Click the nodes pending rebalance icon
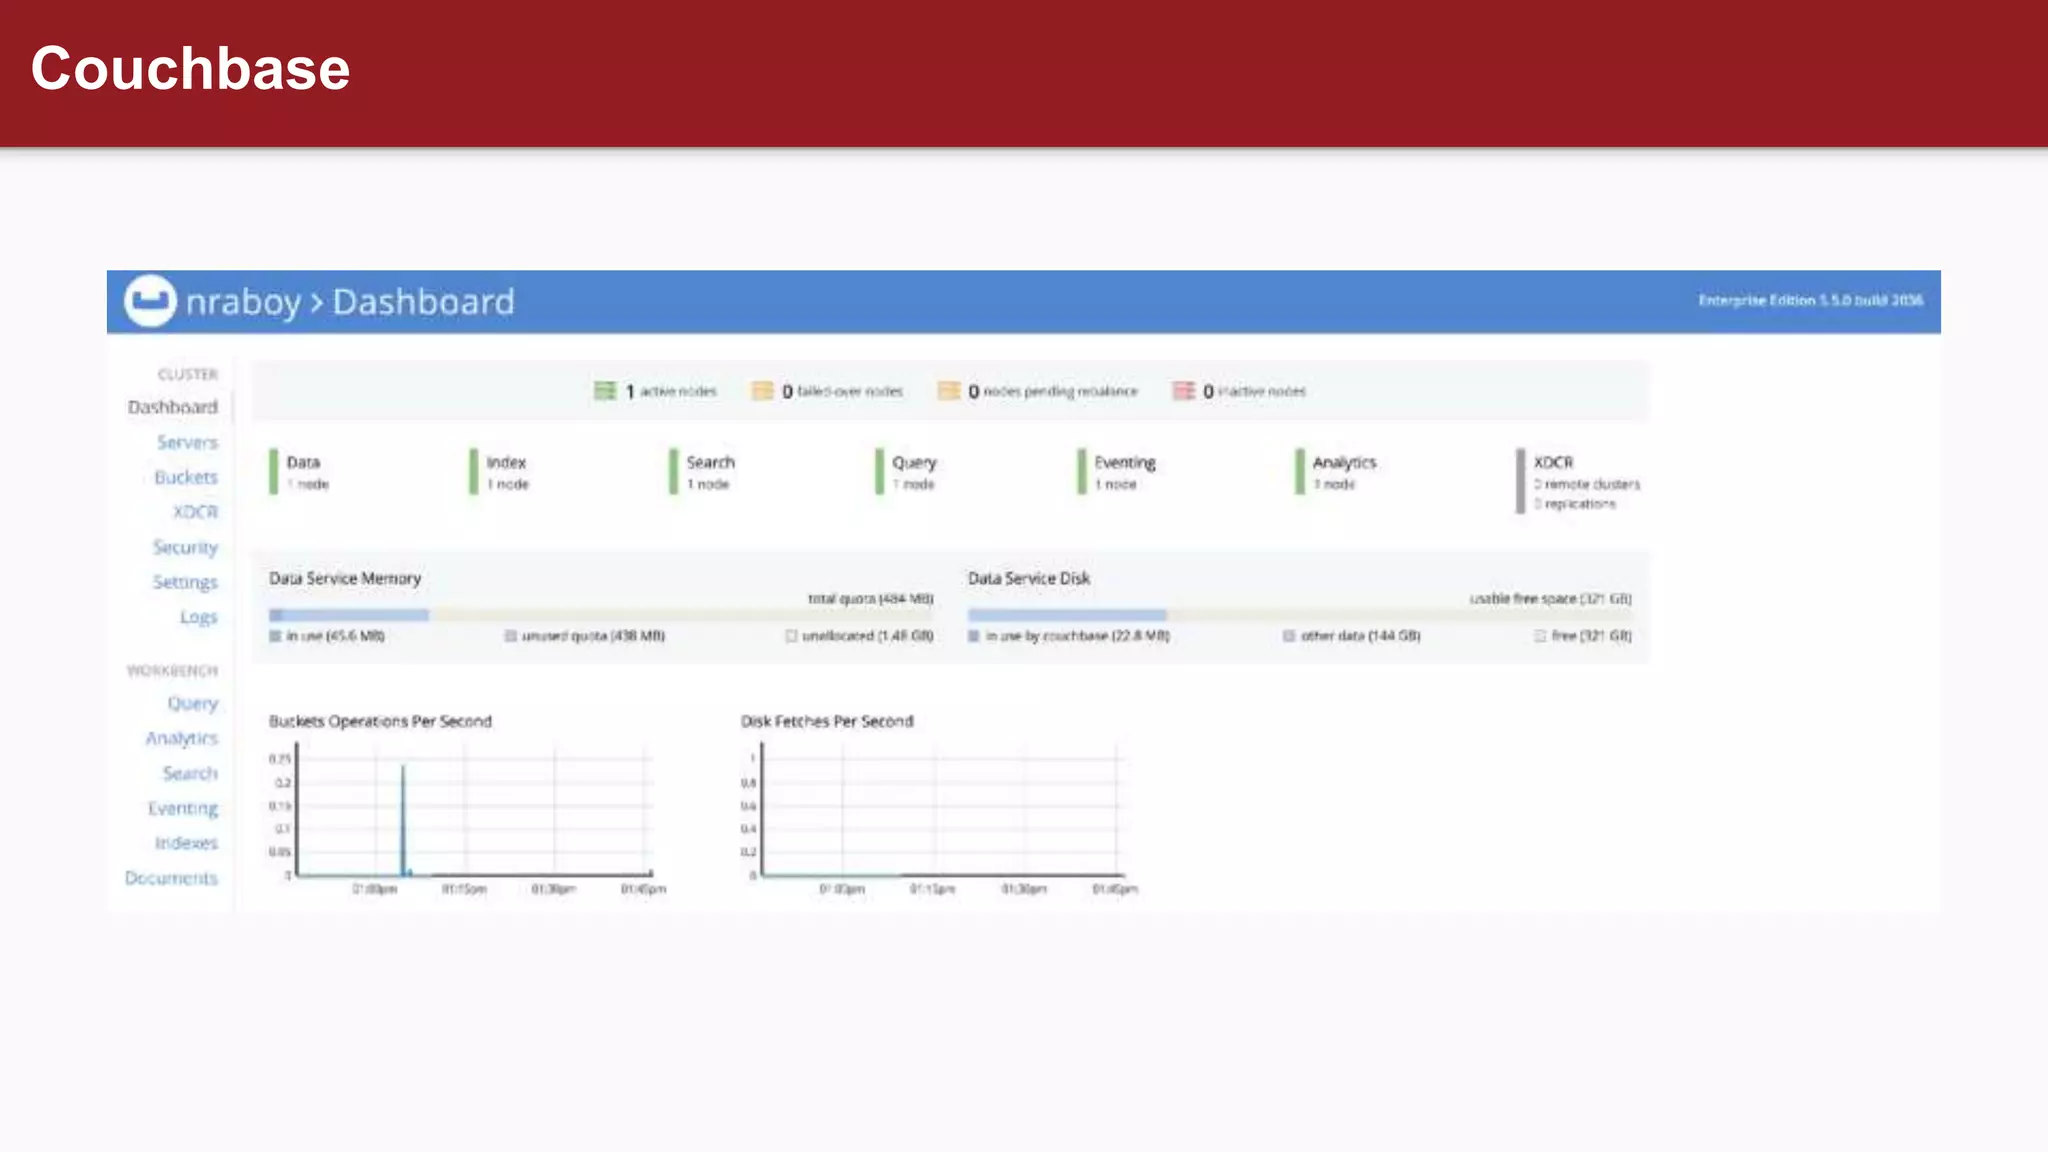The height and width of the screenshot is (1152, 2048). 948,391
